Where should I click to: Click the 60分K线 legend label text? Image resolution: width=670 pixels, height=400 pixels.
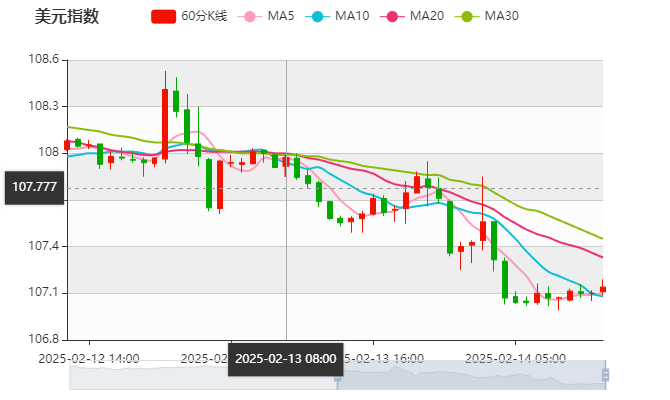(204, 17)
